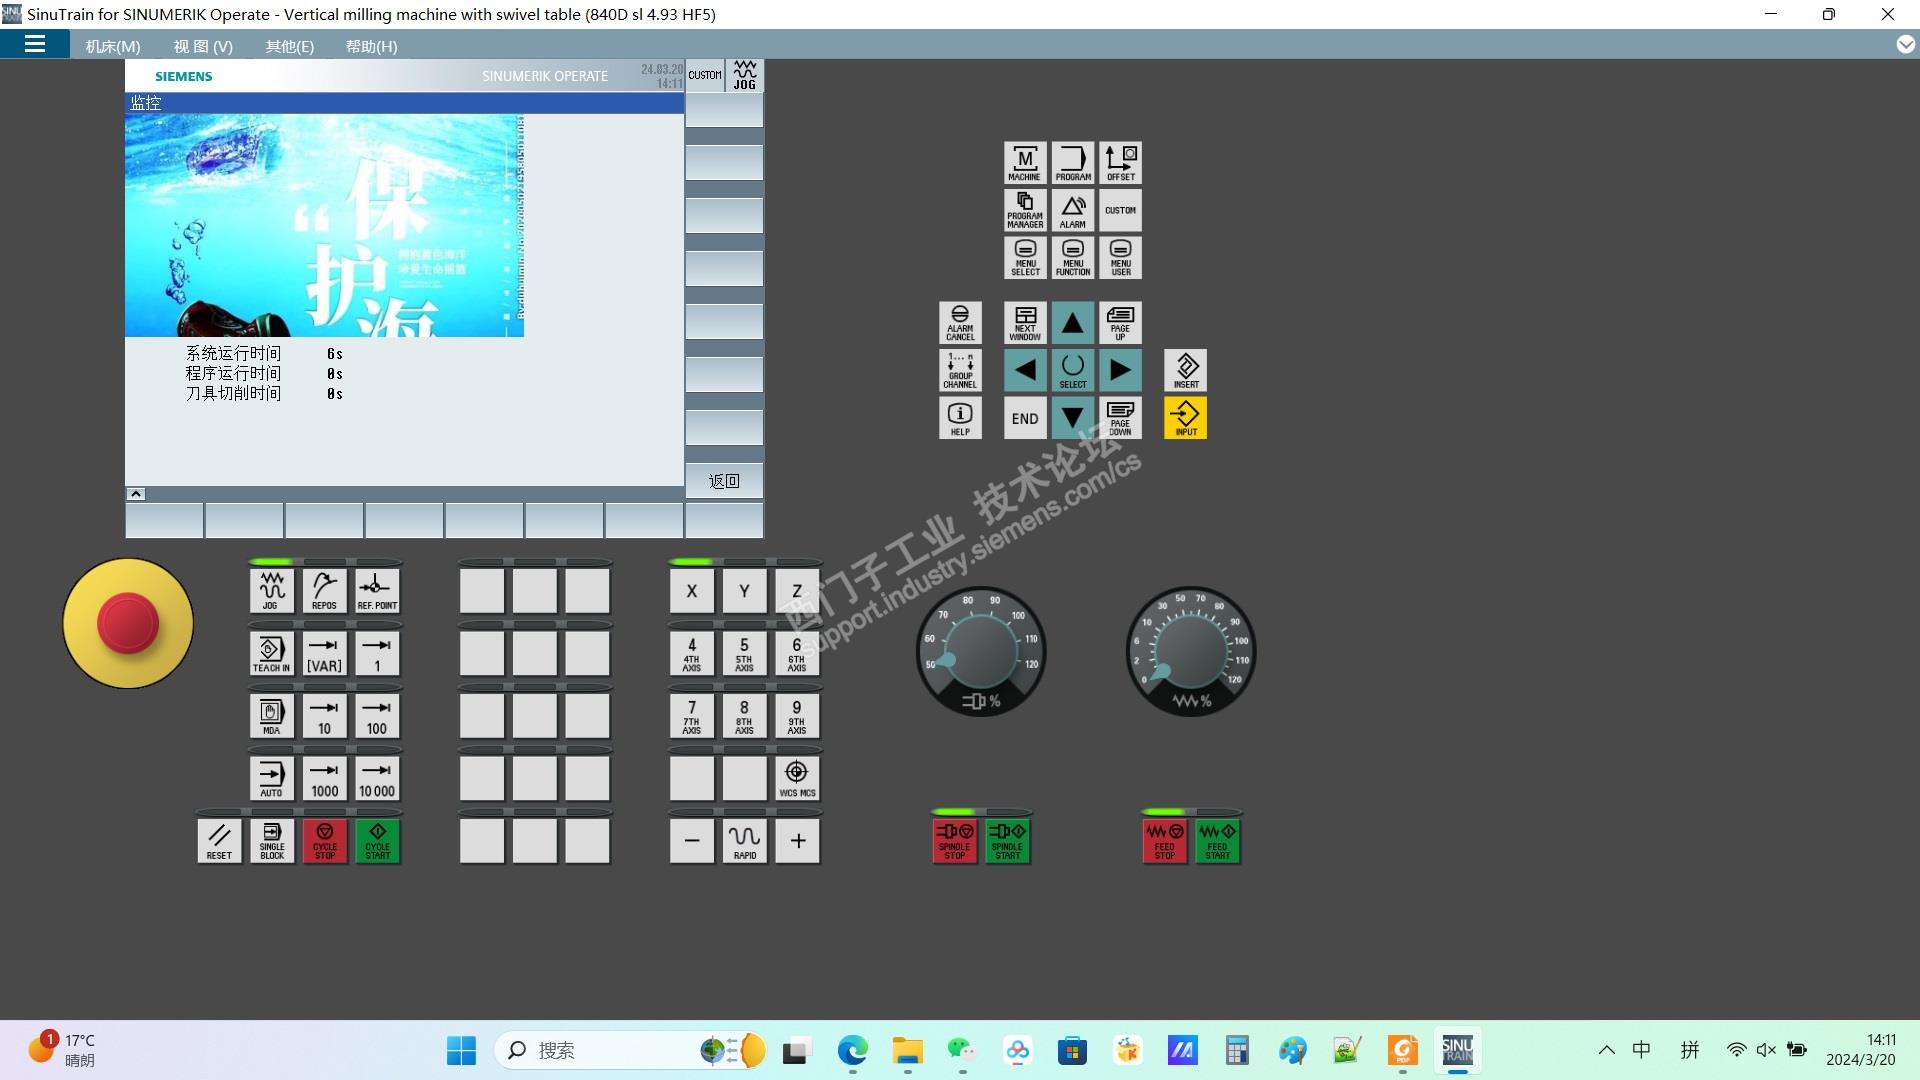This screenshot has width=1920, height=1080.
Task: Click the spindle override rotary dial
Action: click(x=981, y=650)
